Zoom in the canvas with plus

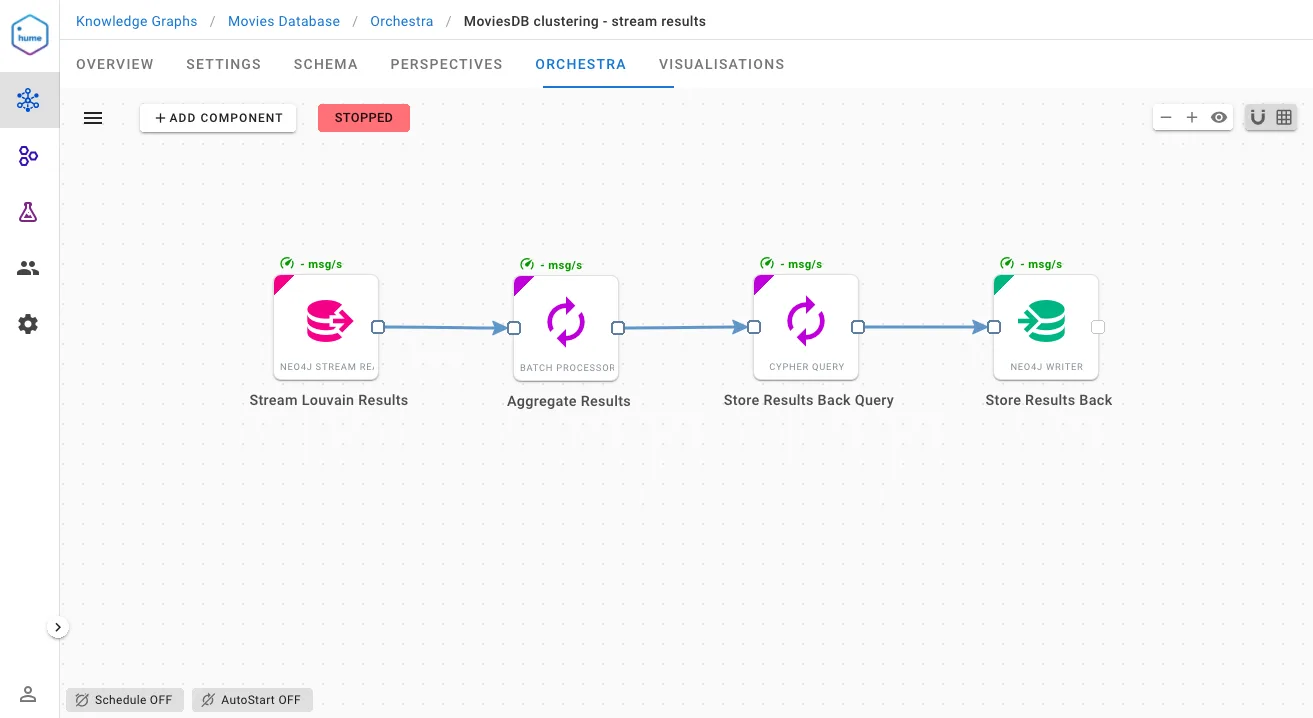[x=1192, y=117]
